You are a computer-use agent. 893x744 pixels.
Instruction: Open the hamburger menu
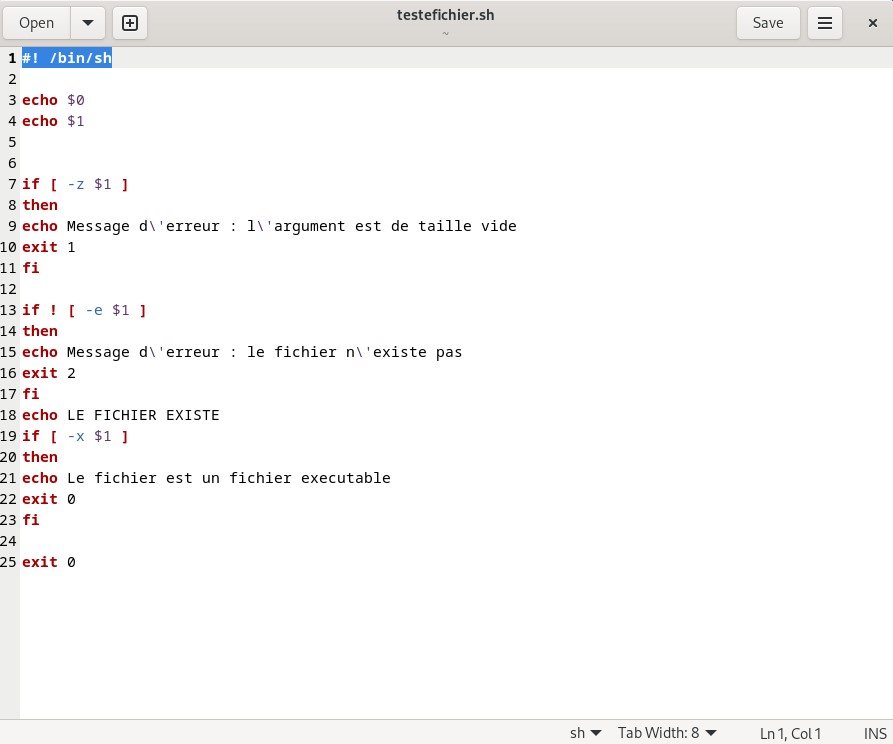click(x=825, y=23)
